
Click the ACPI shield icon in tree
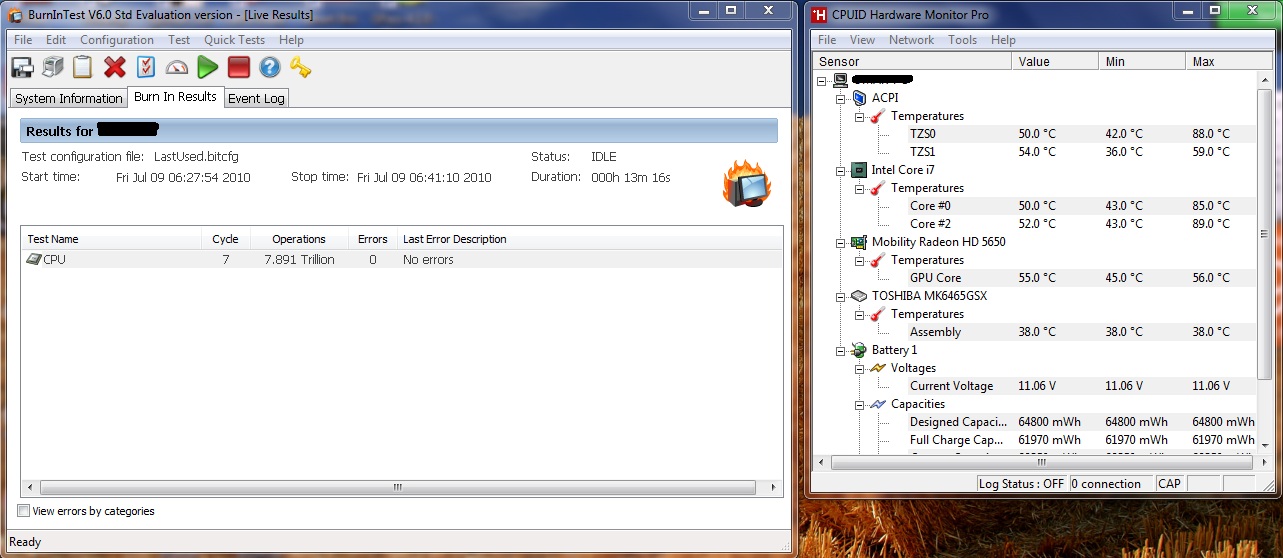click(x=859, y=98)
